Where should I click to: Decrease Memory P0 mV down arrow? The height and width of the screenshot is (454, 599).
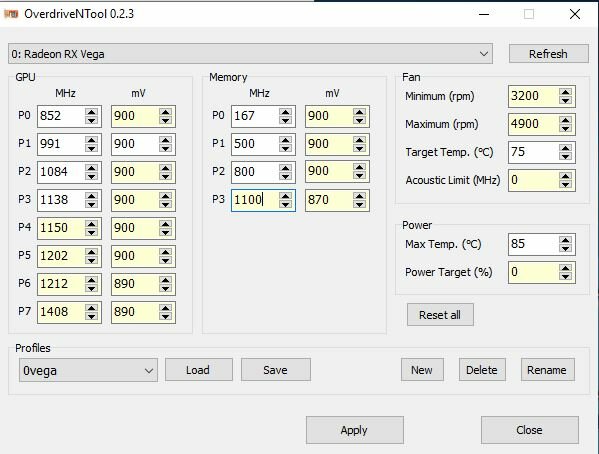click(x=359, y=121)
